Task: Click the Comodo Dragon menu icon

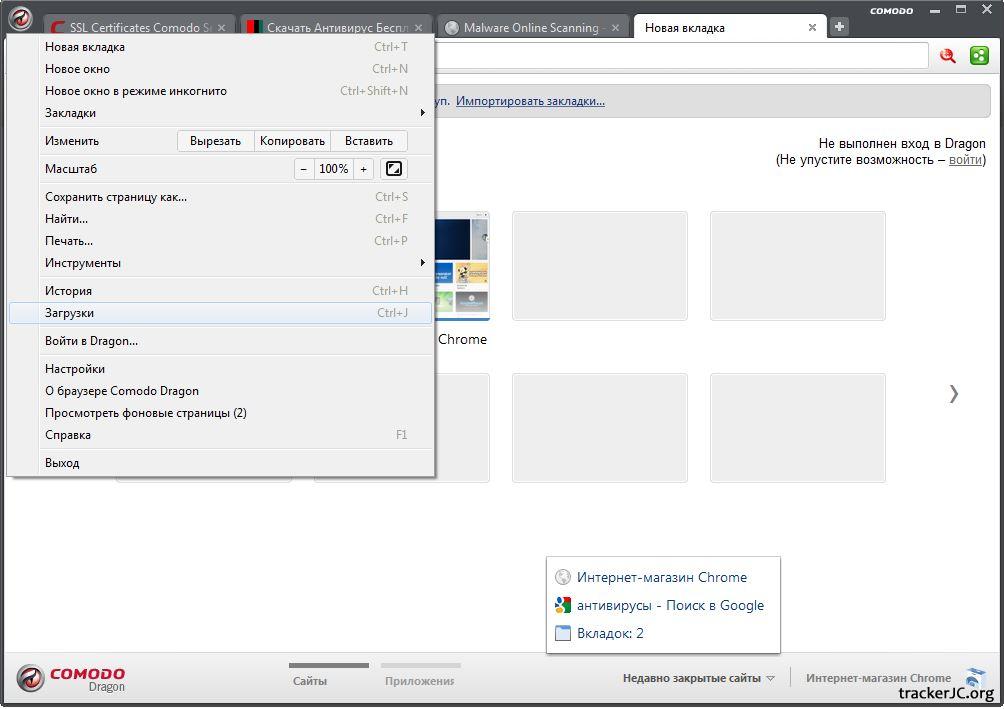Action: (21, 19)
